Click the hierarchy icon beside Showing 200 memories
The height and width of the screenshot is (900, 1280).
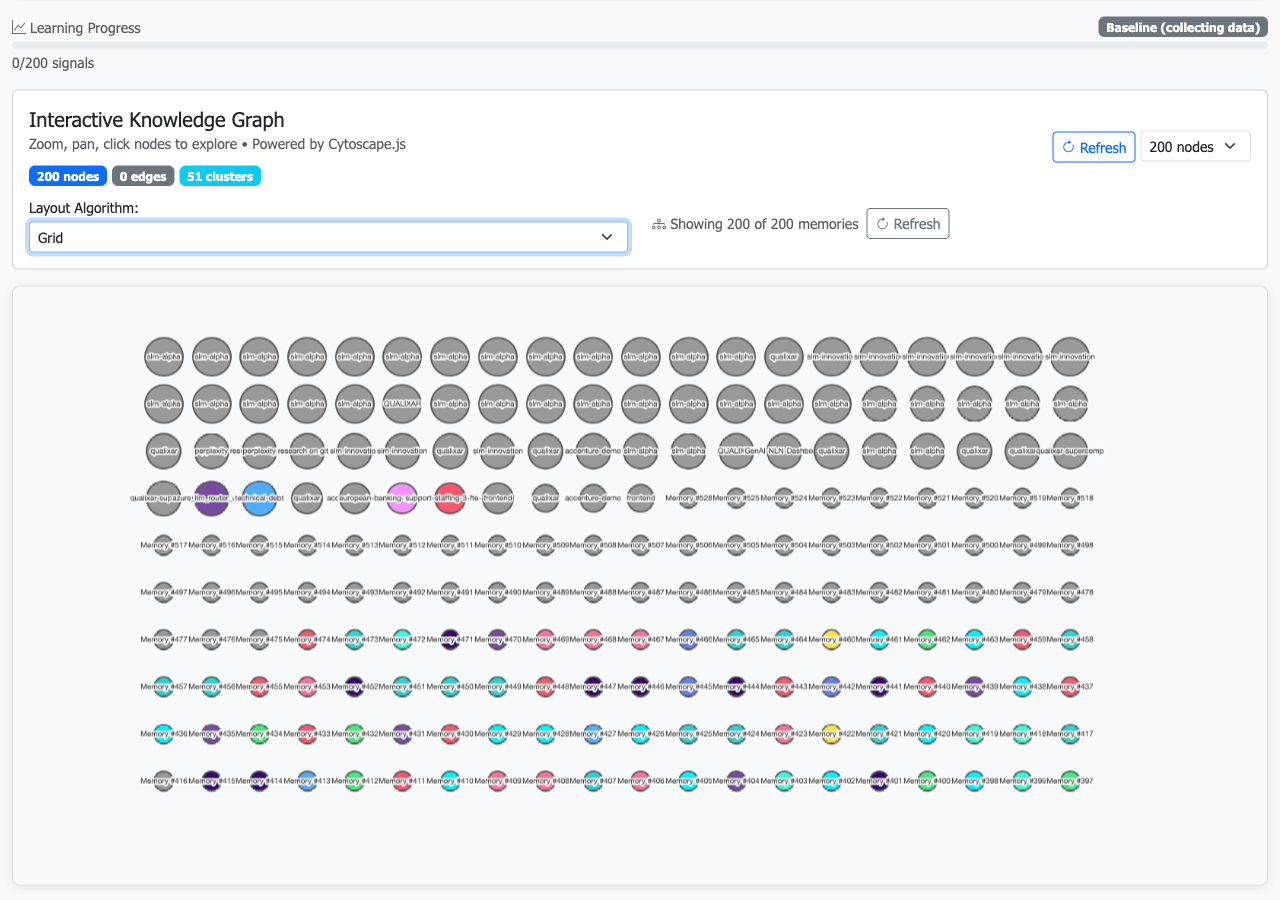pyautogui.click(x=659, y=225)
